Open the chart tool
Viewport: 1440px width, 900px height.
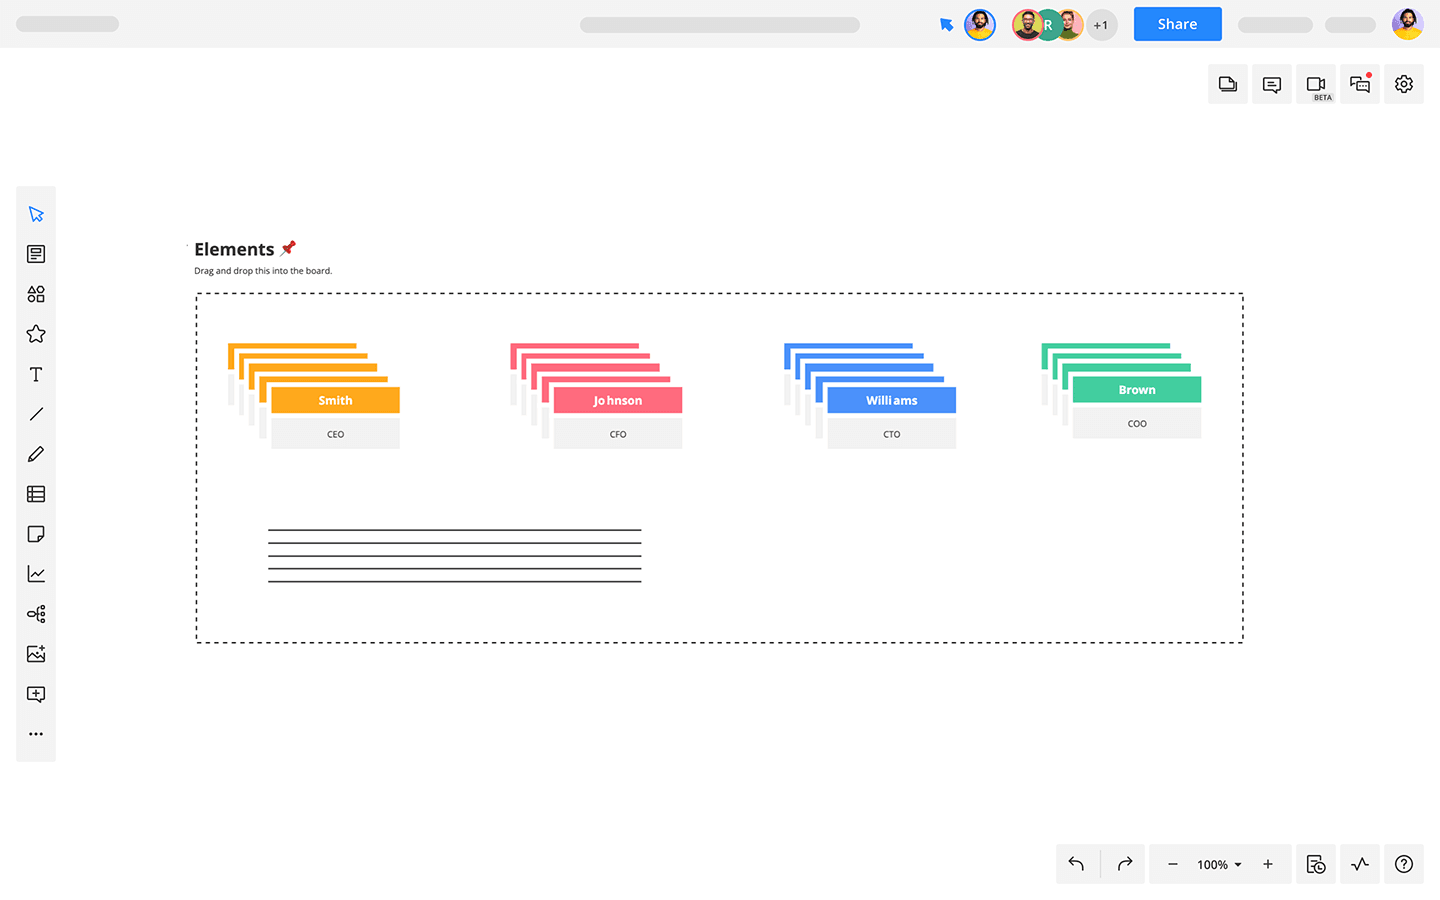point(36,574)
